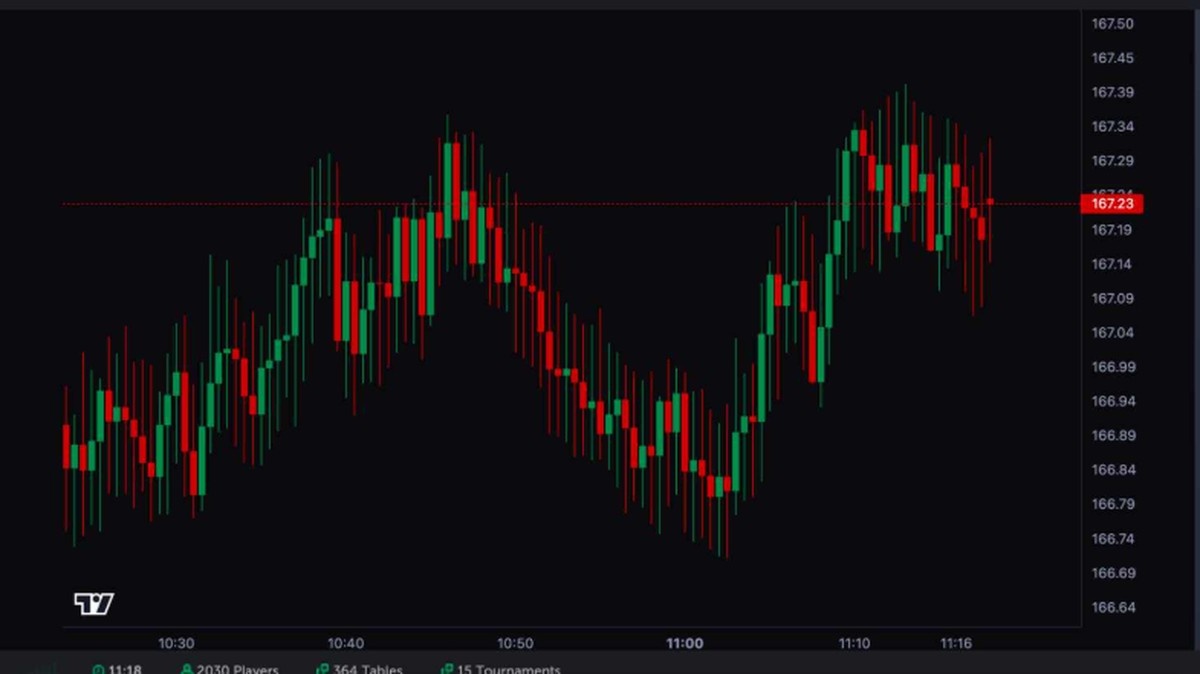Select the red 167.23 current price label
This screenshot has width=1200, height=674.
pyautogui.click(x=1111, y=204)
